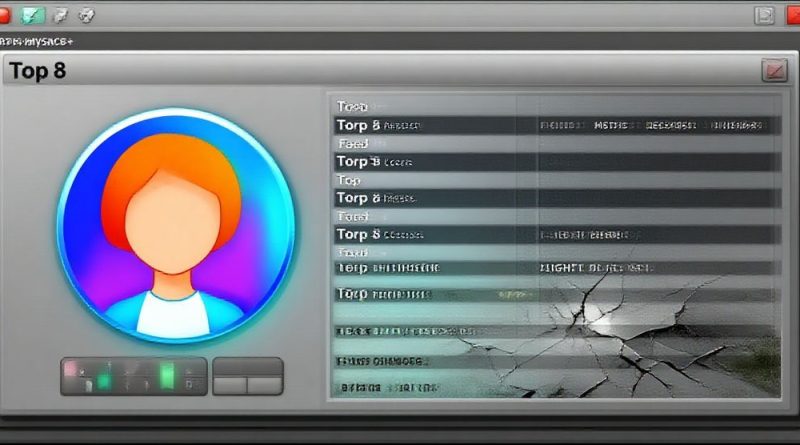
Task: Expand the Faed section header
Action: point(353,144)
